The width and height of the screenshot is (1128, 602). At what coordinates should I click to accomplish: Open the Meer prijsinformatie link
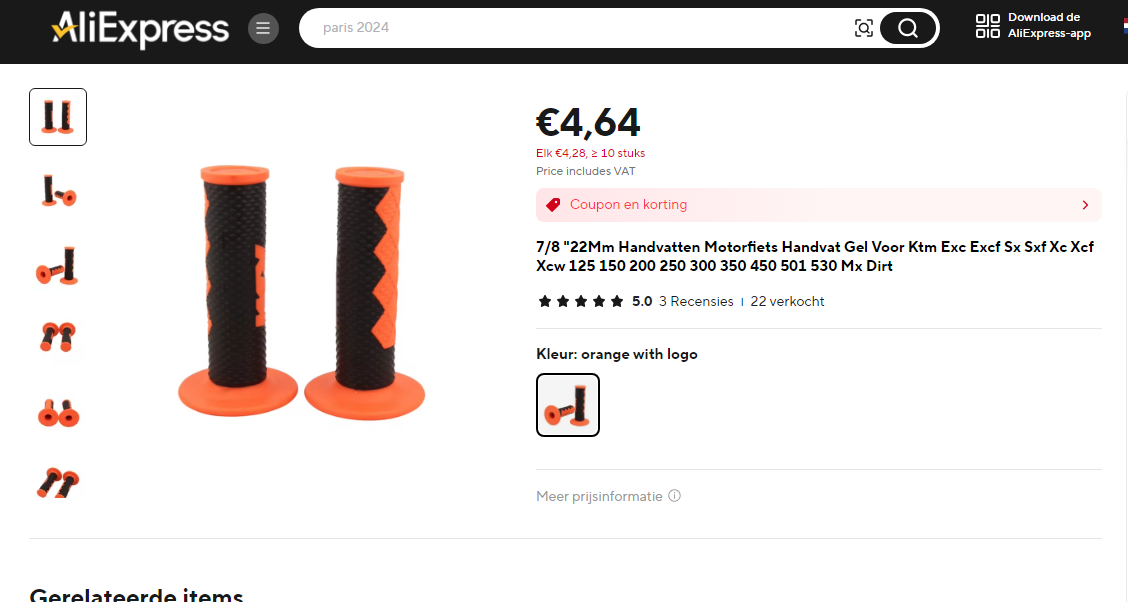599,496
